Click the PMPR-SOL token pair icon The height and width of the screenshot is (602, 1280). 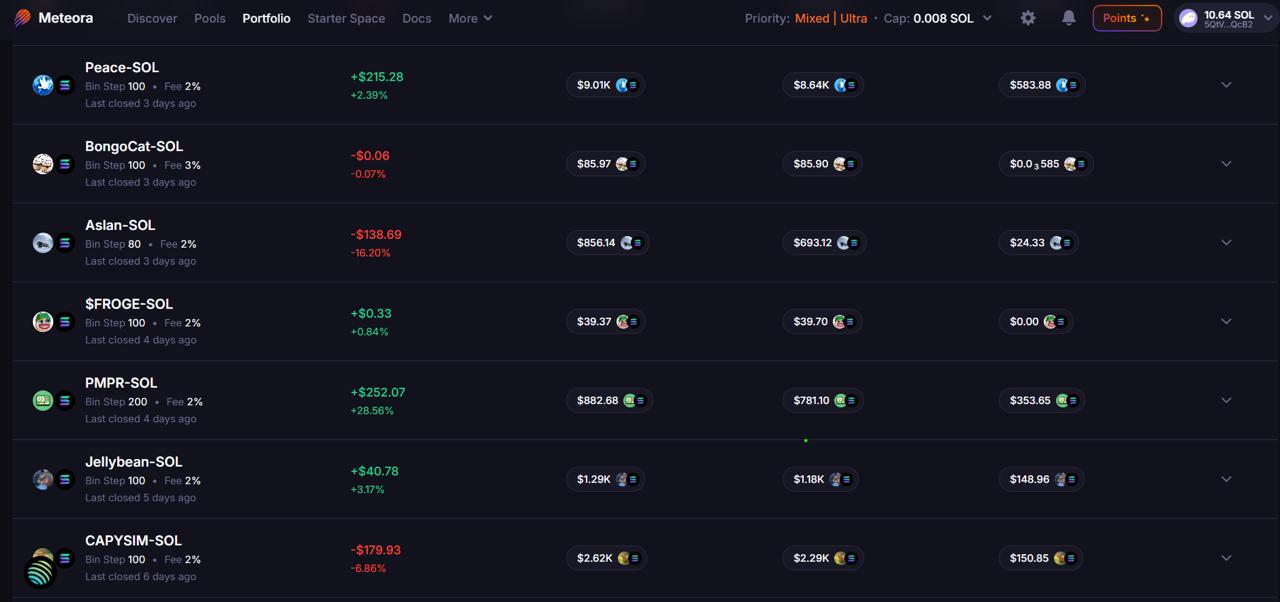click(x=53, y=400)
